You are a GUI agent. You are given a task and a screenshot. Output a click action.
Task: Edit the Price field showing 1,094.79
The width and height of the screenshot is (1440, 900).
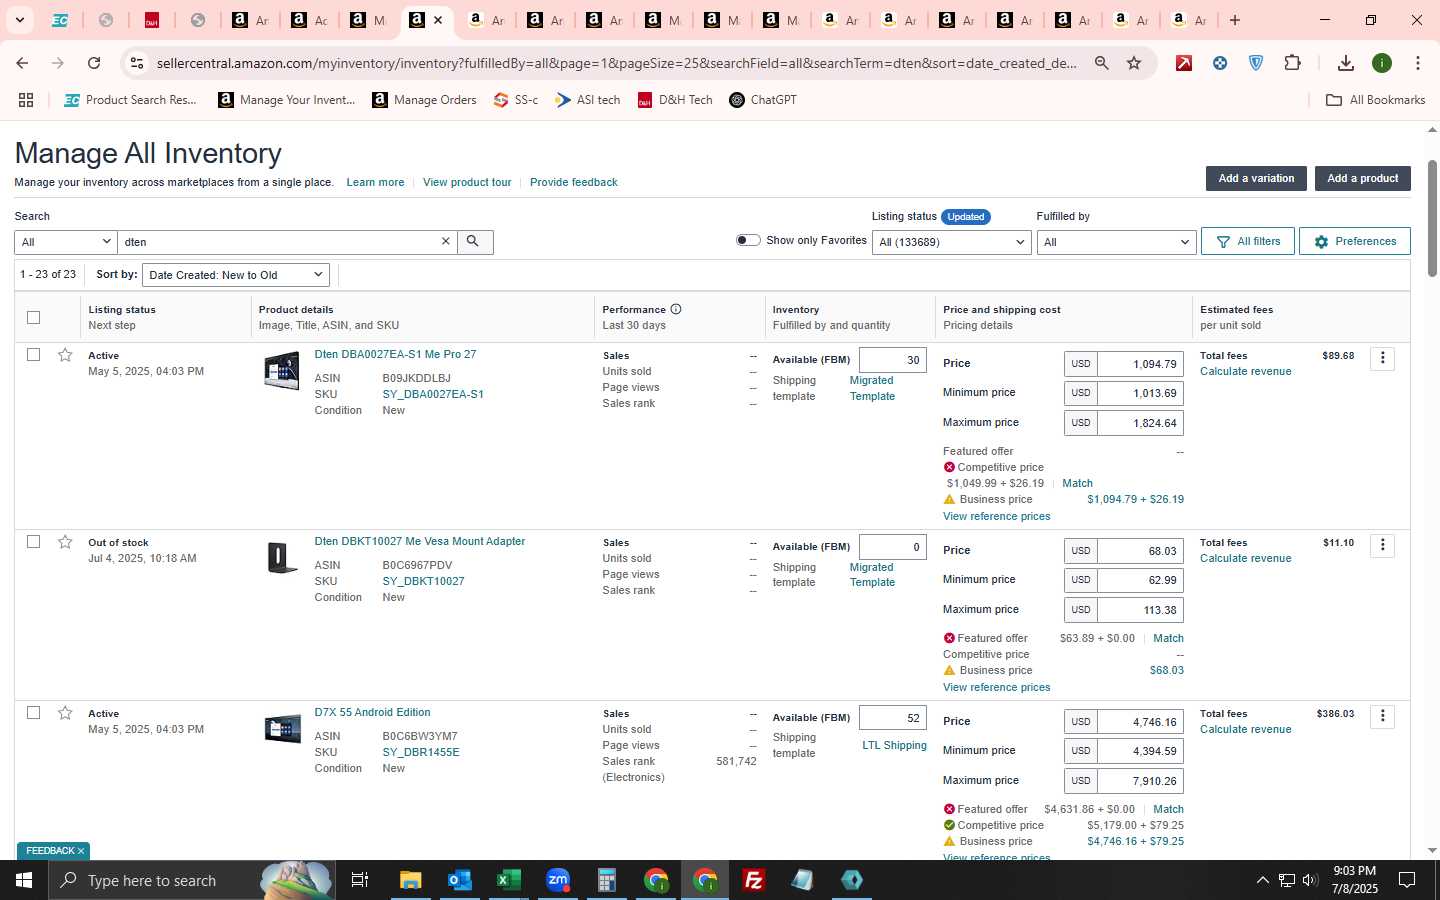[x=1140, y=364]
